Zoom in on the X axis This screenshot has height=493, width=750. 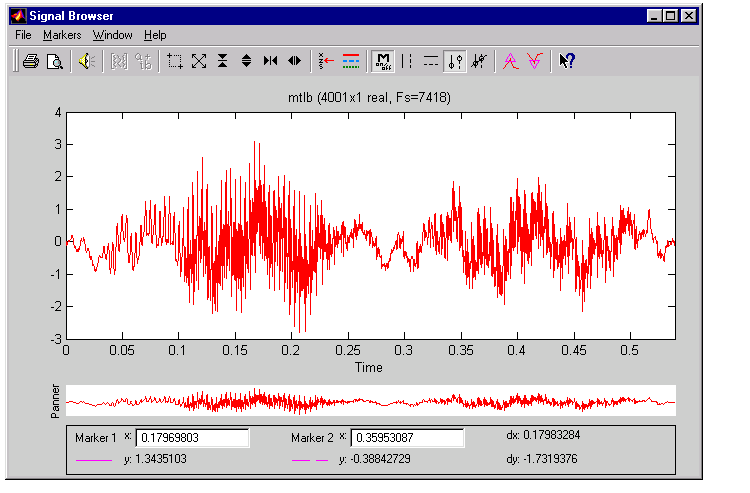click(x=270, y=61)
